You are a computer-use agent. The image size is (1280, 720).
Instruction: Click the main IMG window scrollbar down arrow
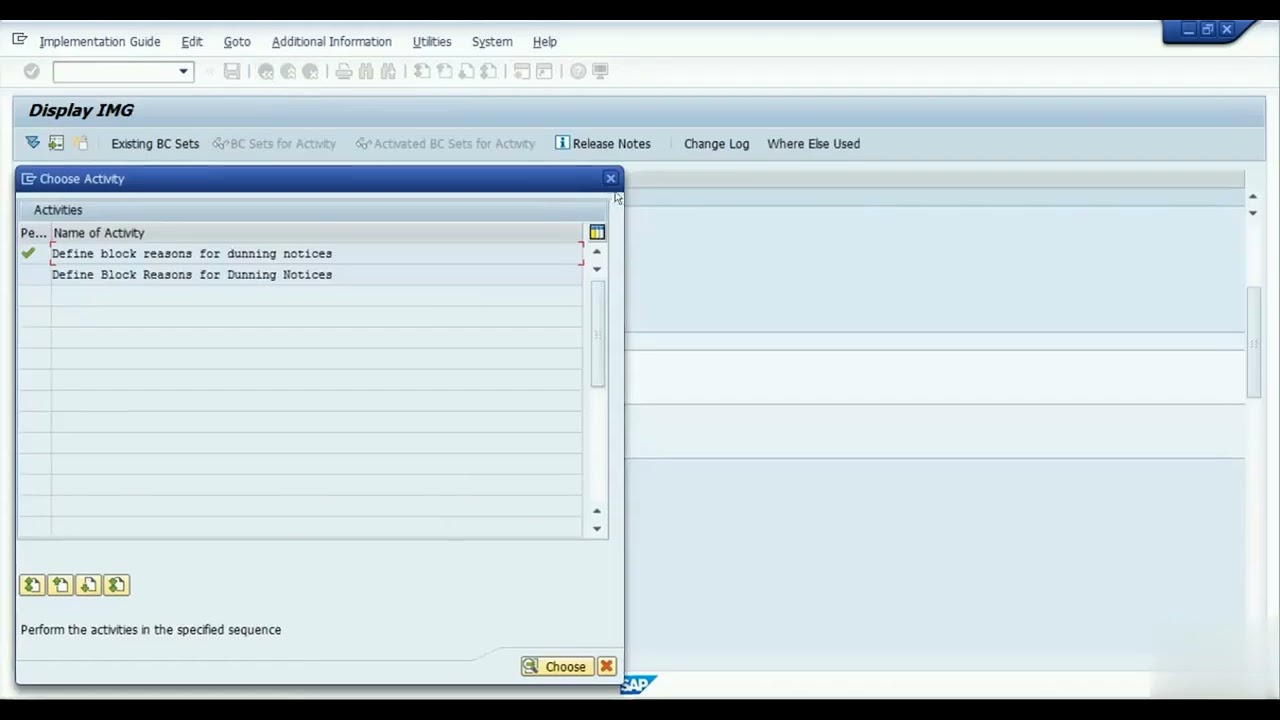(1253, 213)
